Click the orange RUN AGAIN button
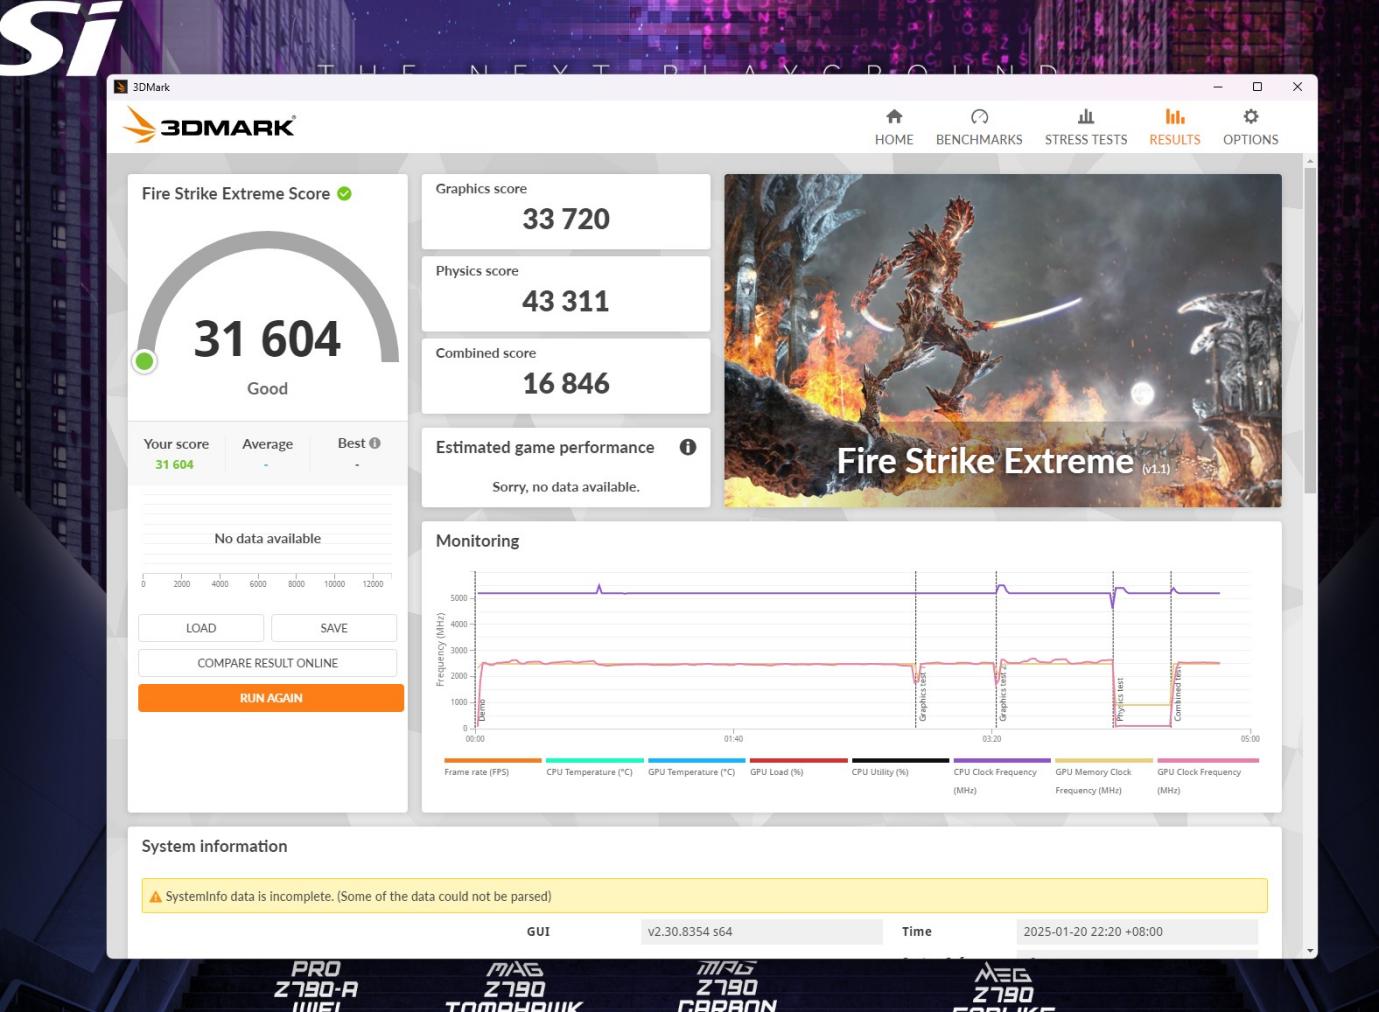The image size is (1379, 1012). tap(271, 698)
